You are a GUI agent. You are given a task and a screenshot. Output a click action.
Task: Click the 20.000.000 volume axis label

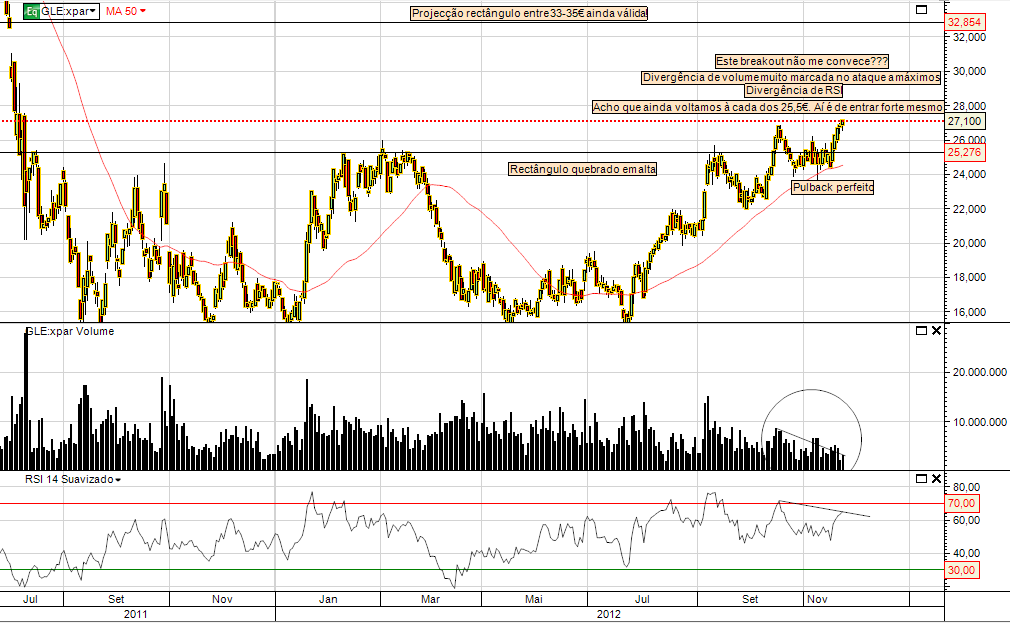pyautogui.click(x=980, y=372)
